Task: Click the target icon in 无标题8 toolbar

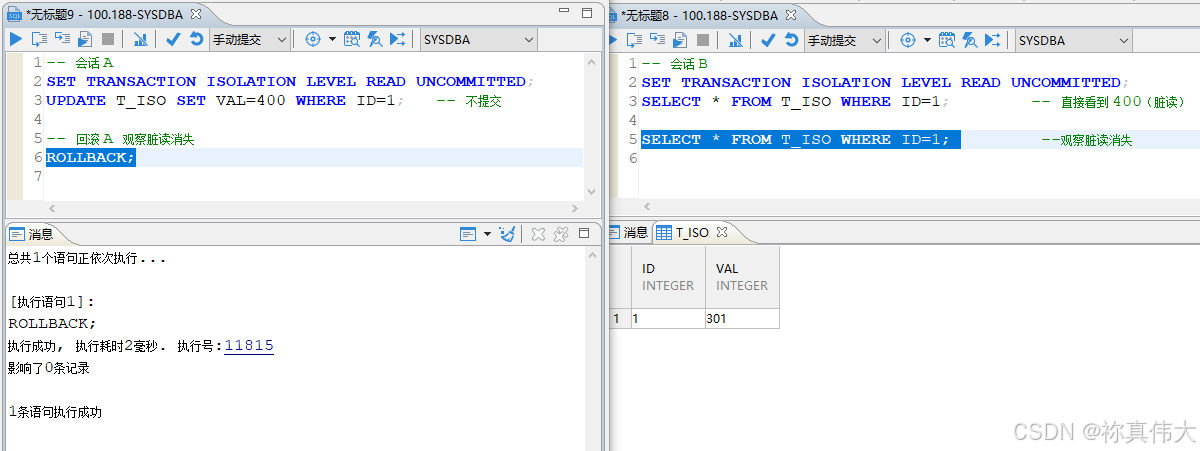Action: tap(908, 40)
